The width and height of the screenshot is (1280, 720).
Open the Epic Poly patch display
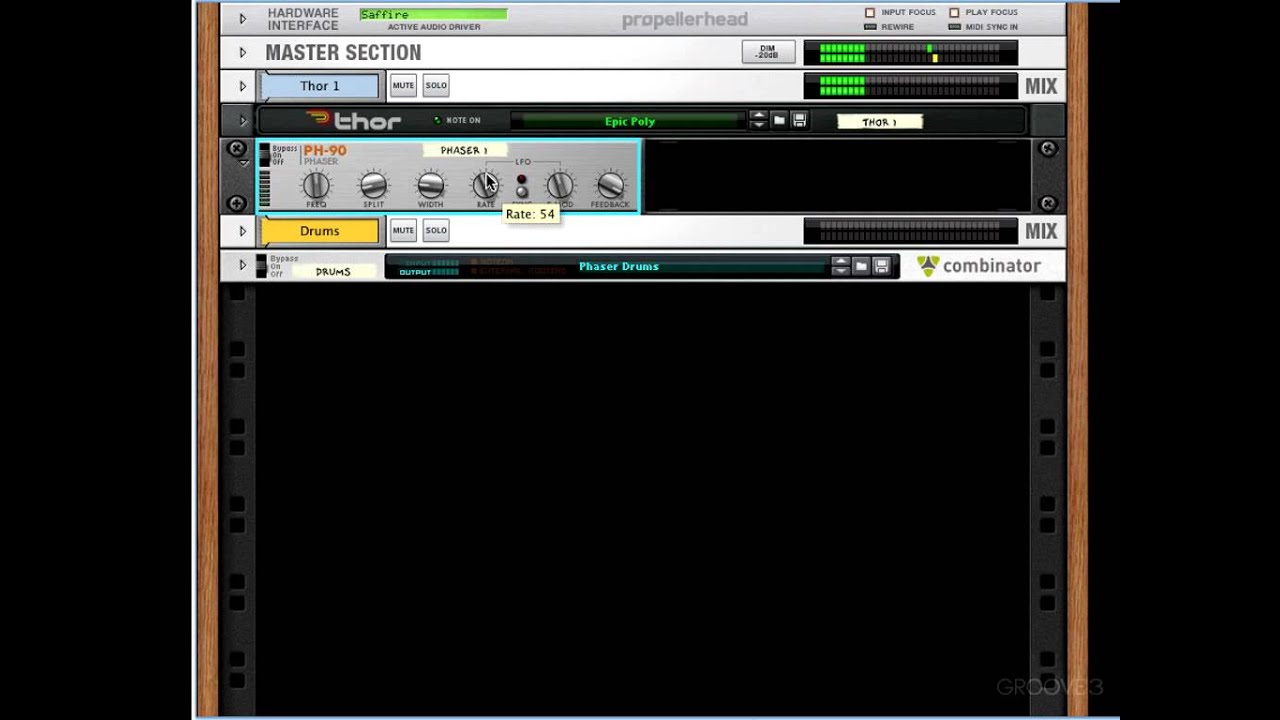click(629, 121)
